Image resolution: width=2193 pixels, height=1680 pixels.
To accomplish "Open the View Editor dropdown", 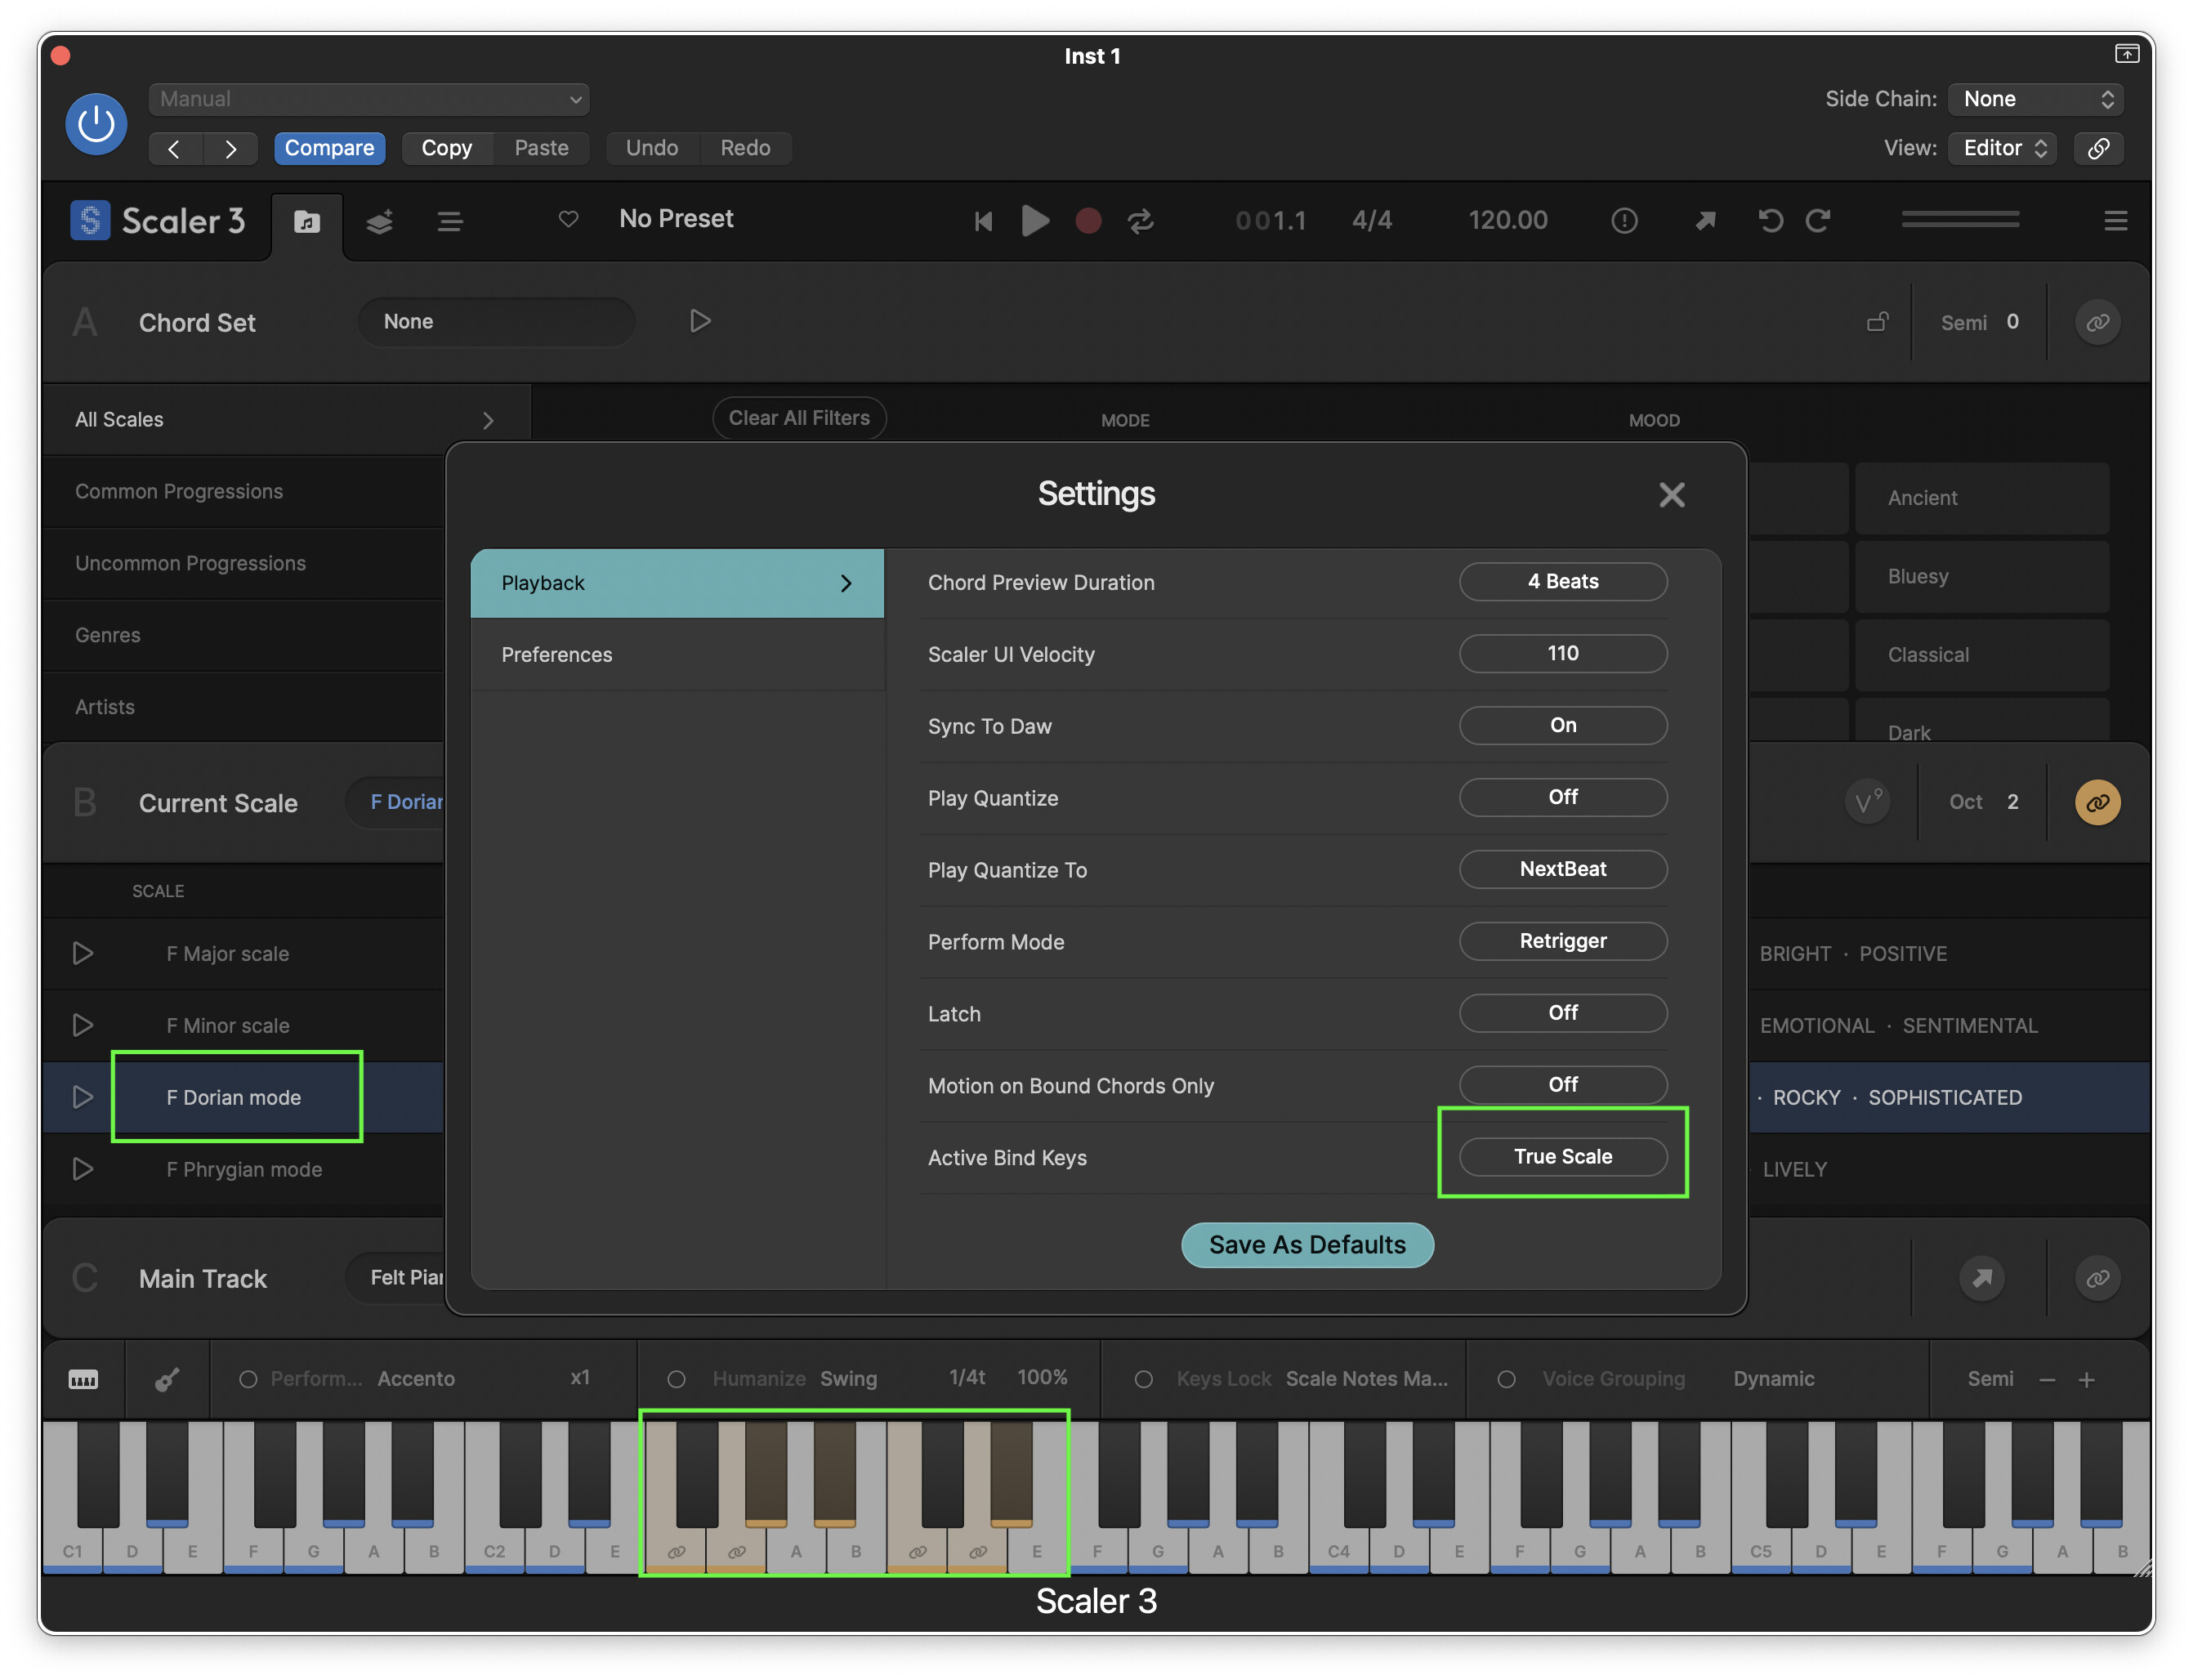I will pos(2003,148).
